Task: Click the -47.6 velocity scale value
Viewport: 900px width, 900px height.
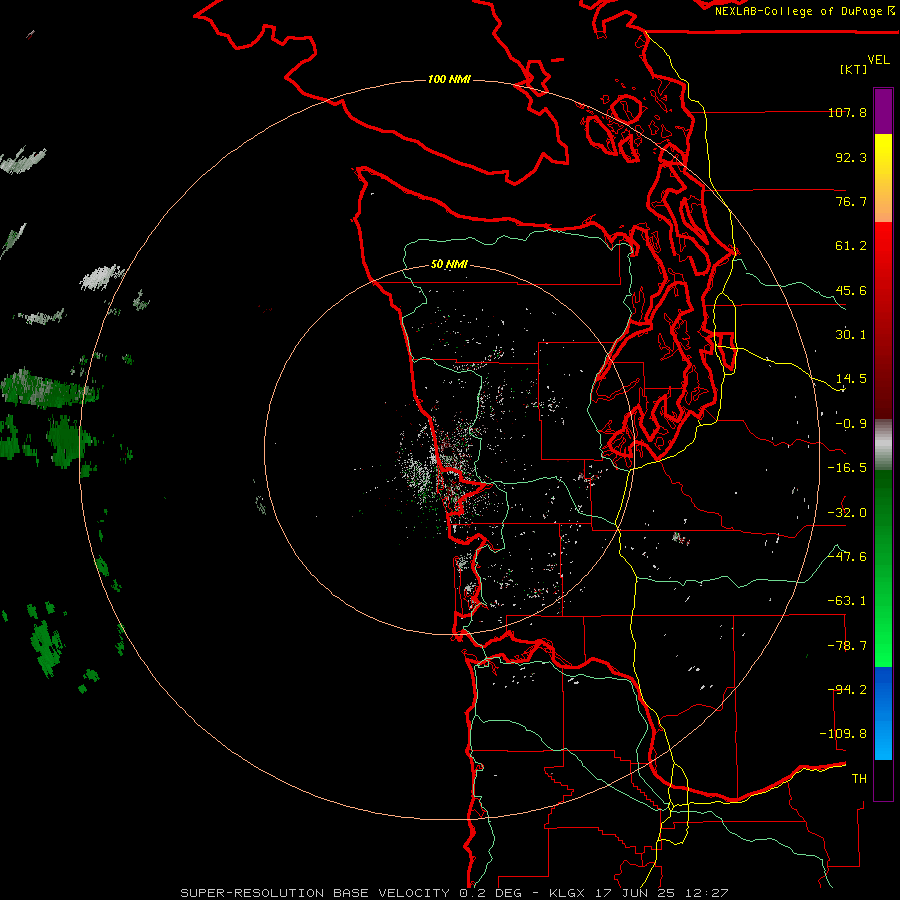Action: (x=847, y=557)
